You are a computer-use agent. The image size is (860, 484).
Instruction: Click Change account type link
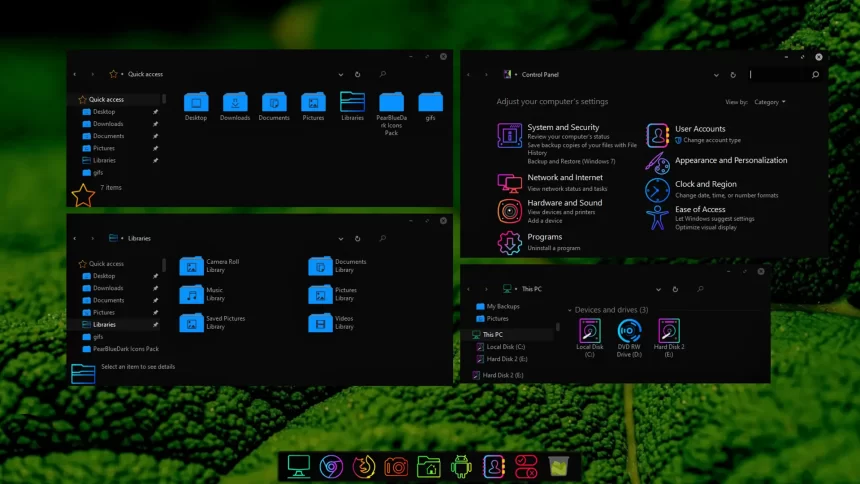tap(712, 140)
